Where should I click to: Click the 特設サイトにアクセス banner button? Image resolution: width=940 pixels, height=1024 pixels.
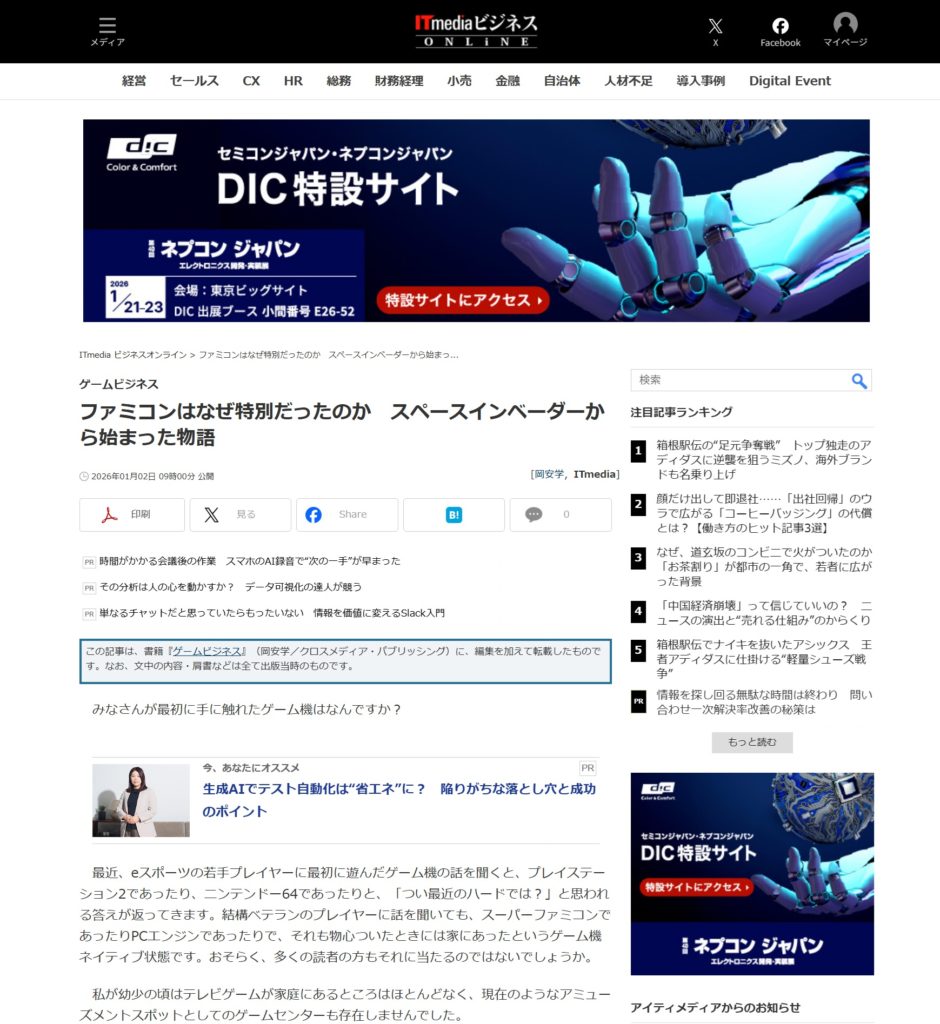click(x=463, y=300)
